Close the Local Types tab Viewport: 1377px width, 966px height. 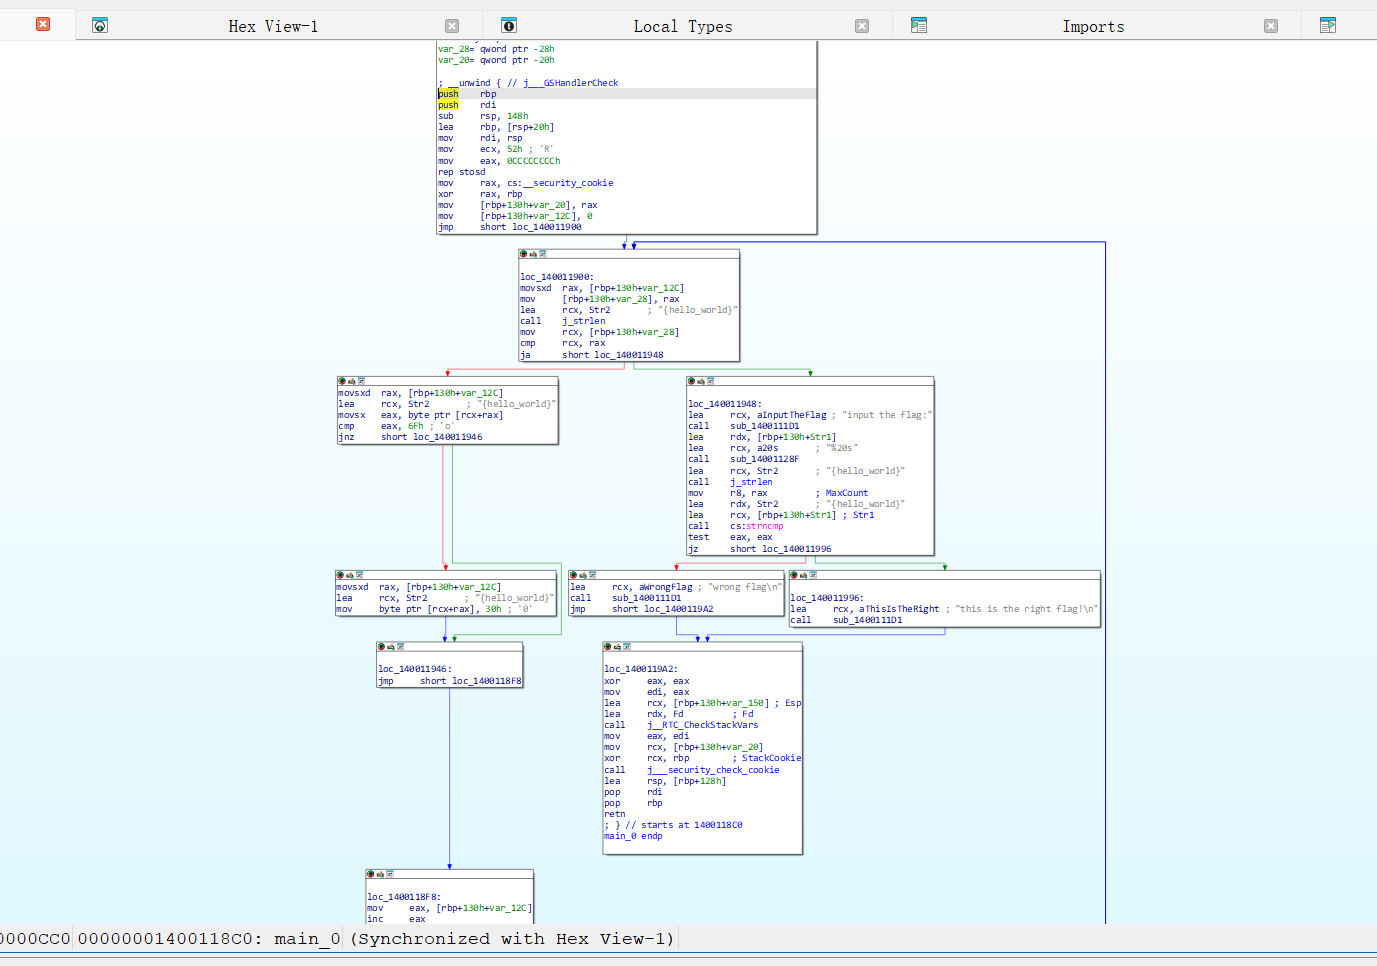pos(862,26)
